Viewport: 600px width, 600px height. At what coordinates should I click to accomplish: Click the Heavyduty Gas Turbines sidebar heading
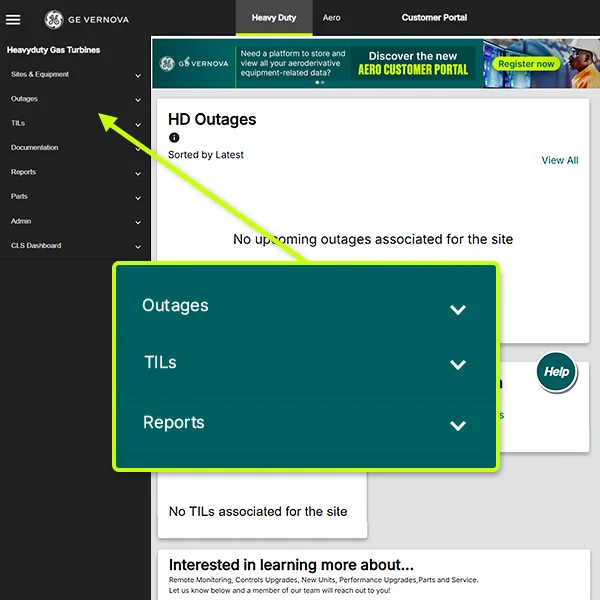[x=54, y=50]
